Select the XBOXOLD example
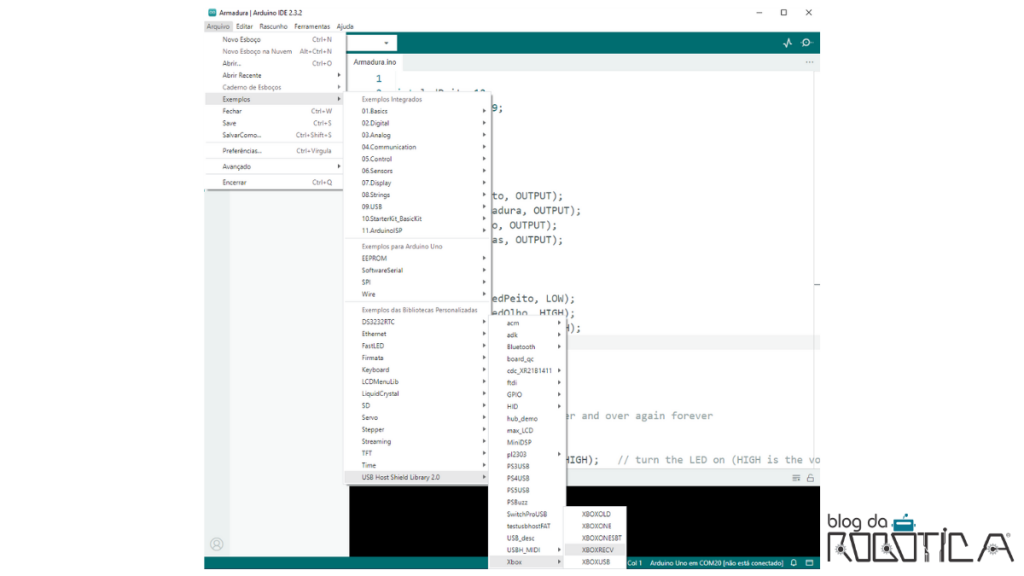 coord(596,515)
